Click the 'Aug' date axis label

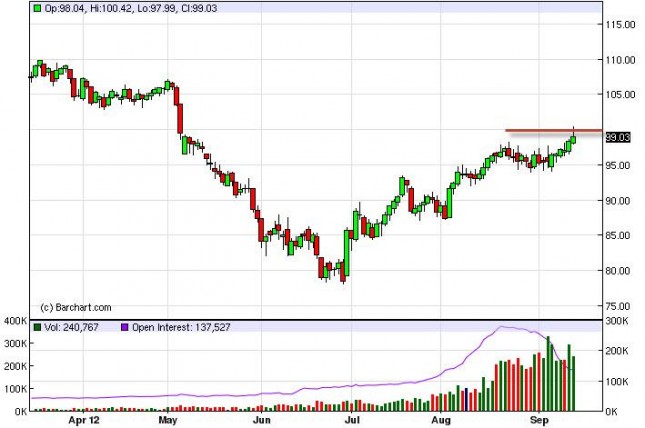(x=441, y=420)
